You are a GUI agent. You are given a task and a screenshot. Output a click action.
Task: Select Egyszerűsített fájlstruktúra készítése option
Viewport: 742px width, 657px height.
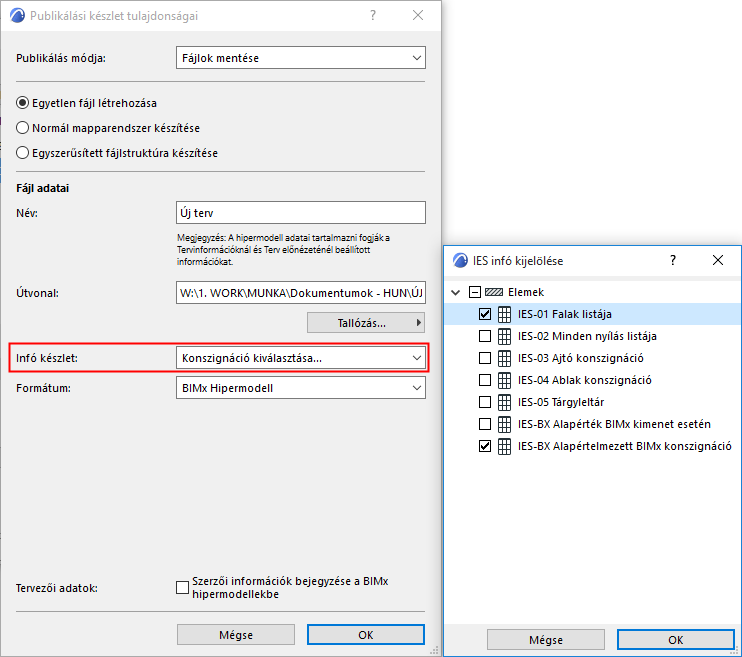coord(22,153)
